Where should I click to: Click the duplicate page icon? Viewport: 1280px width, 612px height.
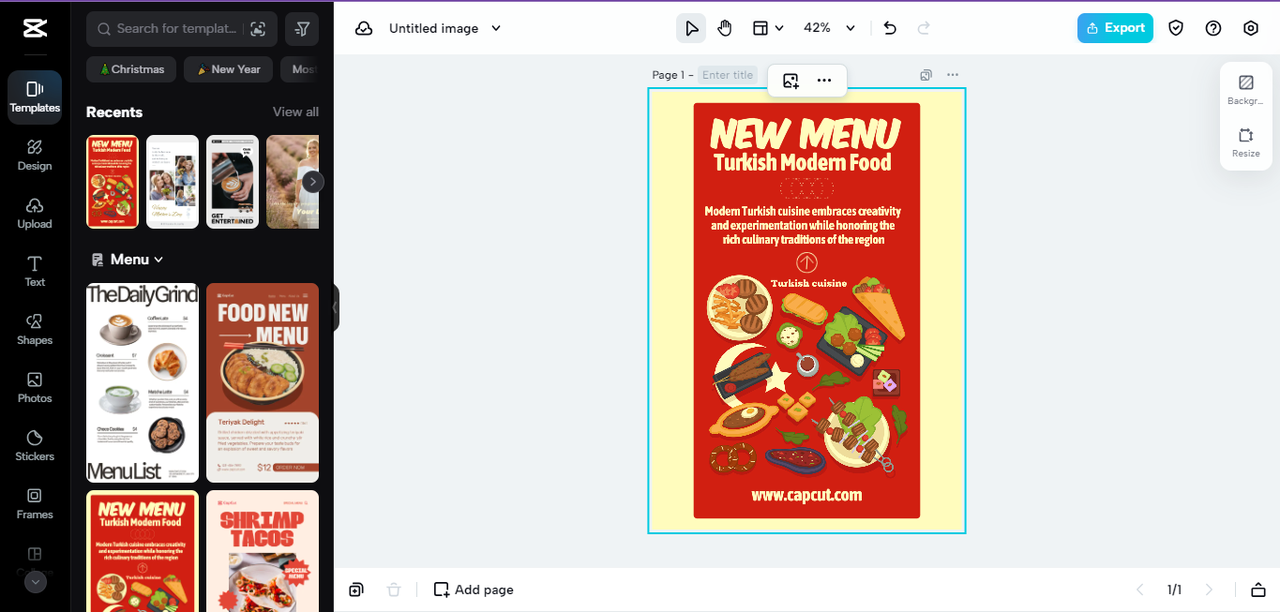pyautogui.click(x=926, y=75)
